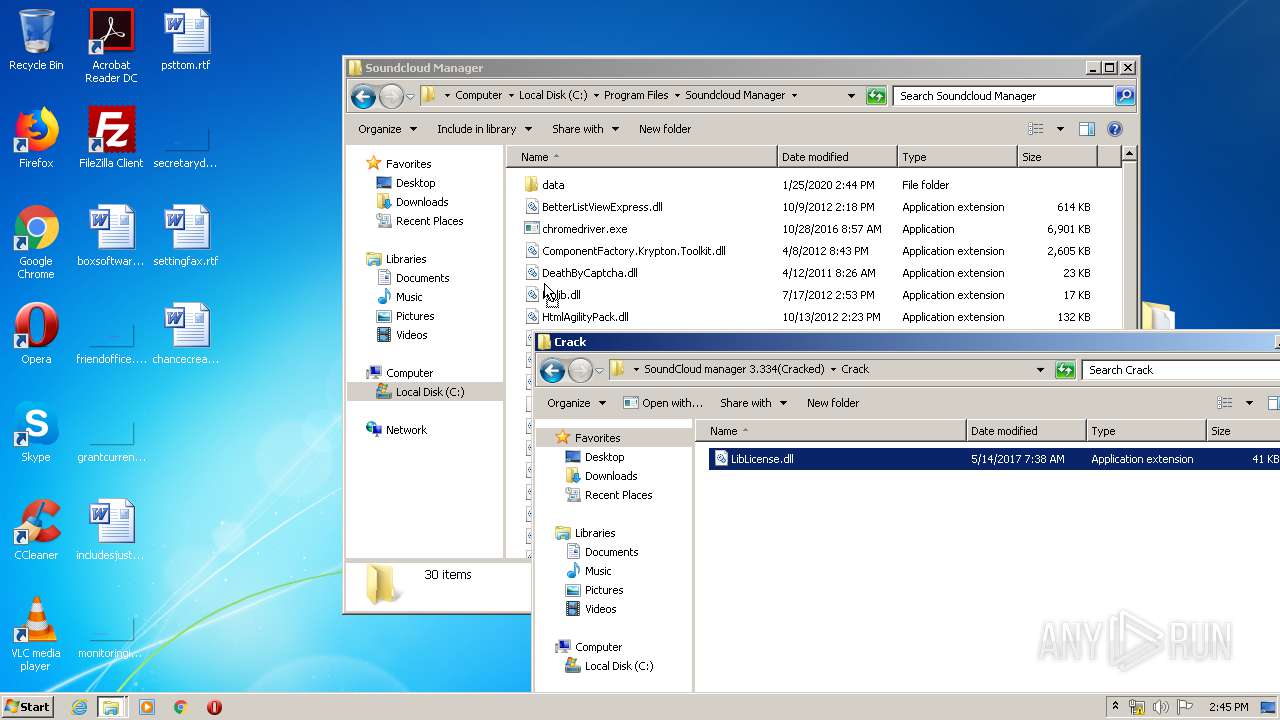Viewport: 1280px width, 720px height.
Task: Click Windows Explorer taskbar button
Action: click(x=111, y=707)
